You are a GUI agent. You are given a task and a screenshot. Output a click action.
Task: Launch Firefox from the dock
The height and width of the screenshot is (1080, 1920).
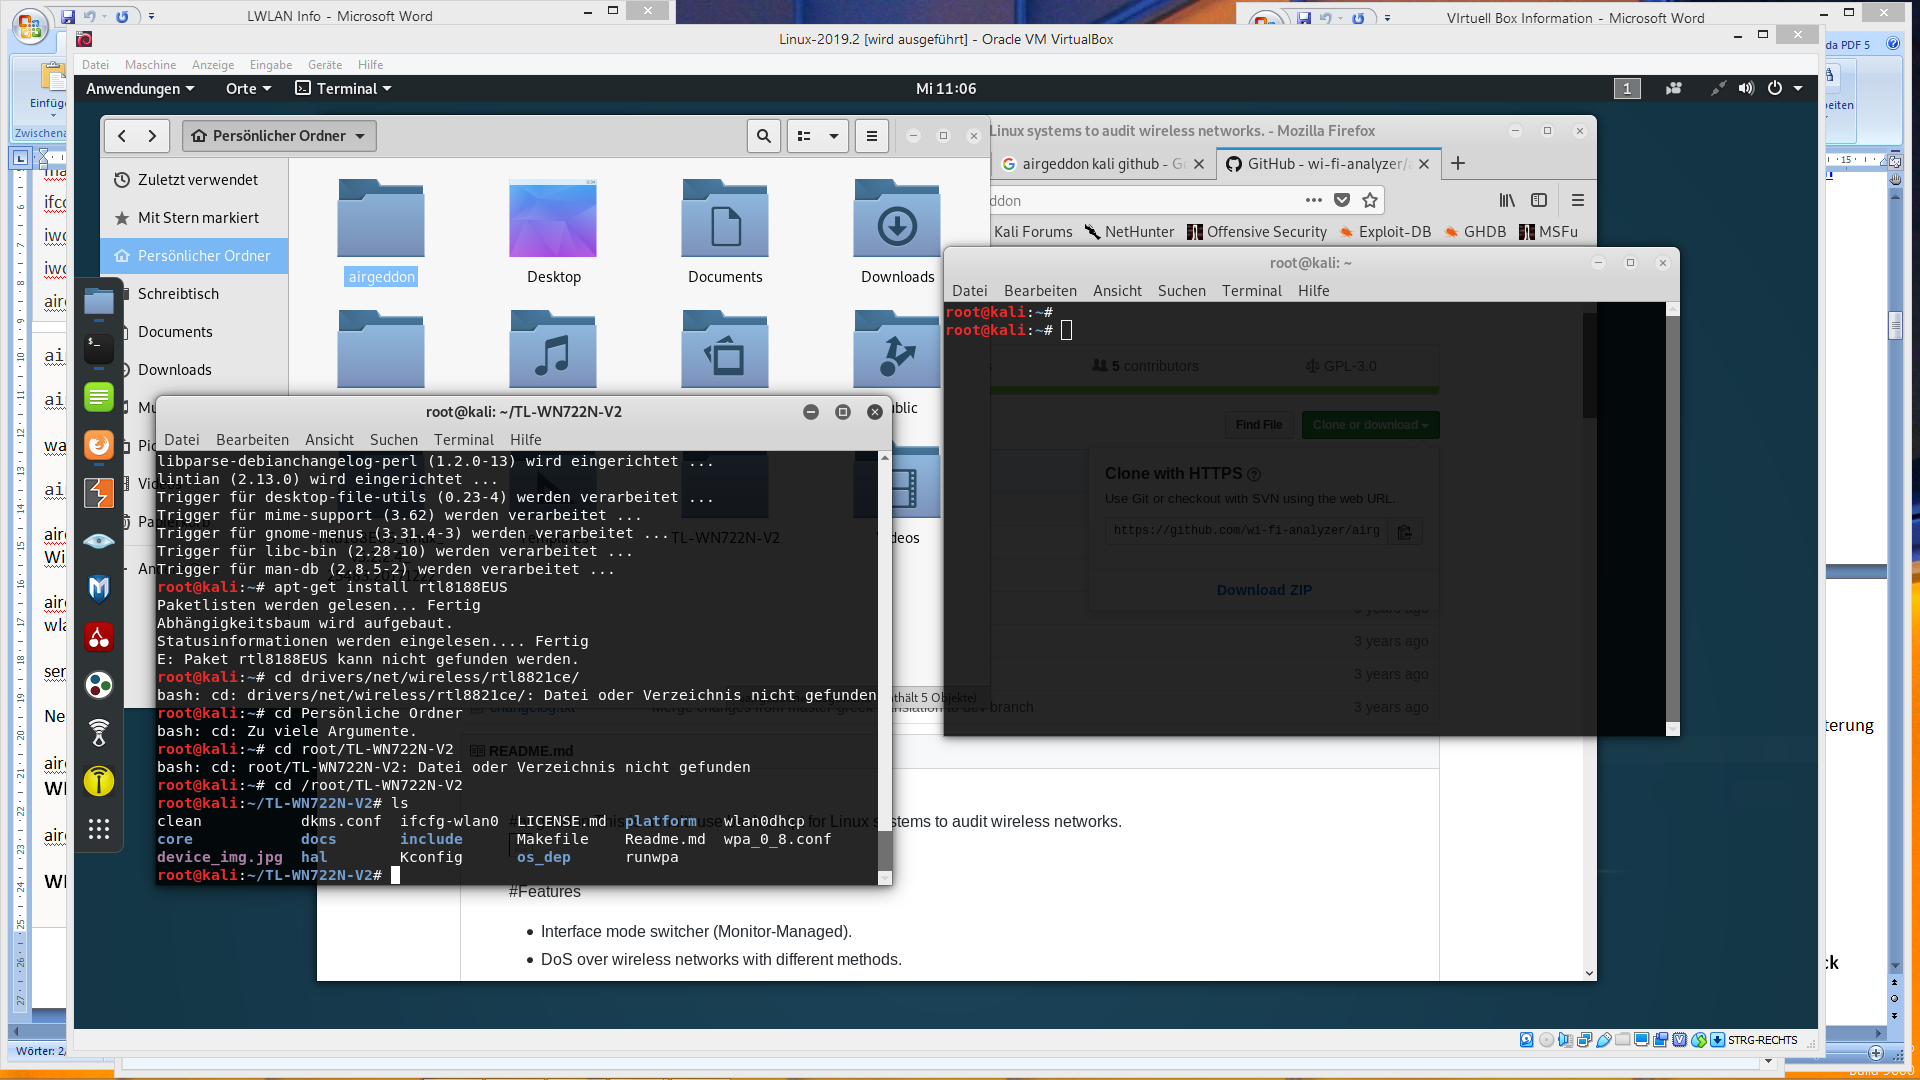tap(98, 445)
